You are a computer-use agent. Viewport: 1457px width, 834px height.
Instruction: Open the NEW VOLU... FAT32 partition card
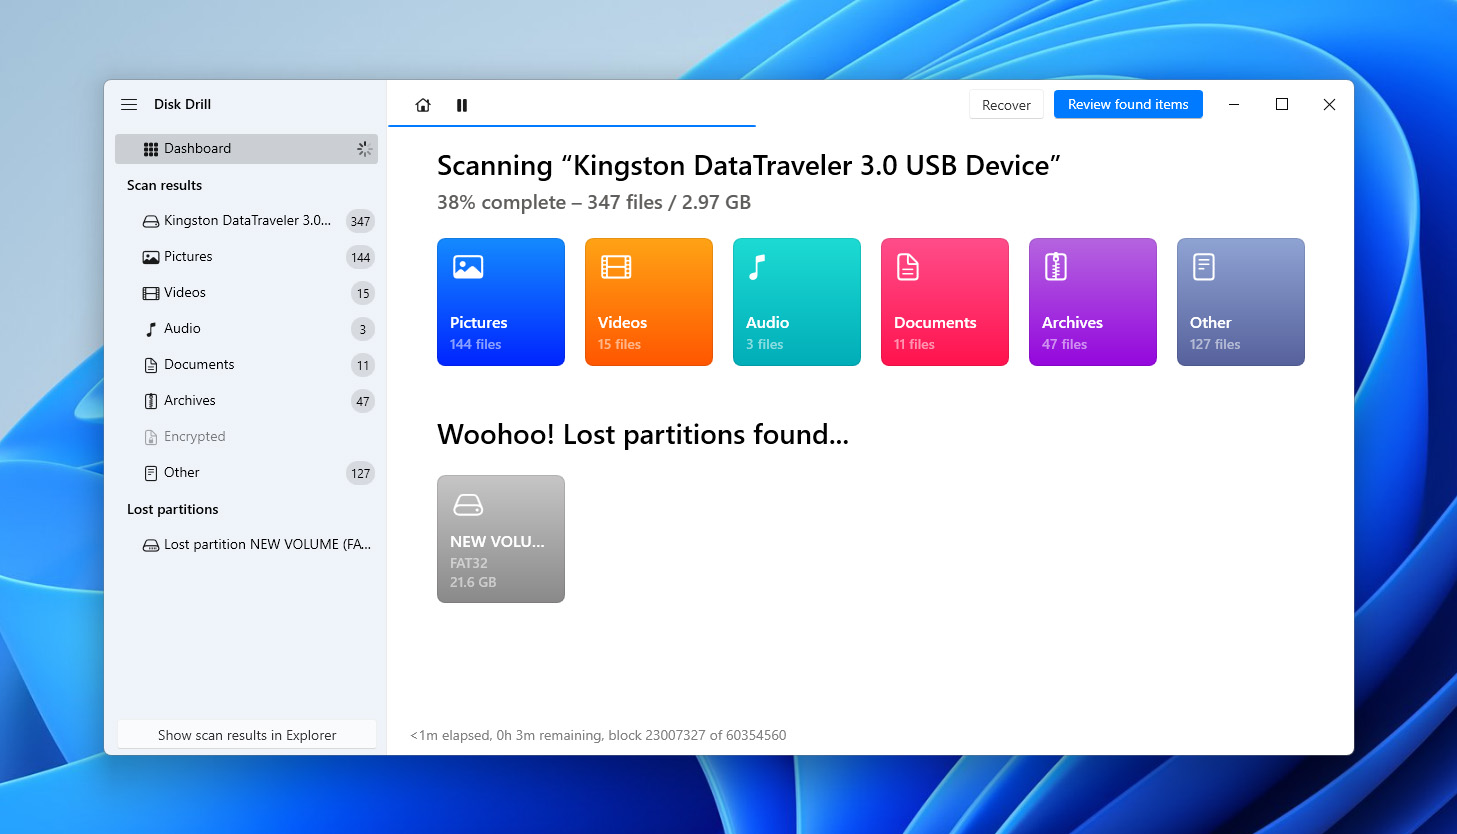[x=501, y=539]
